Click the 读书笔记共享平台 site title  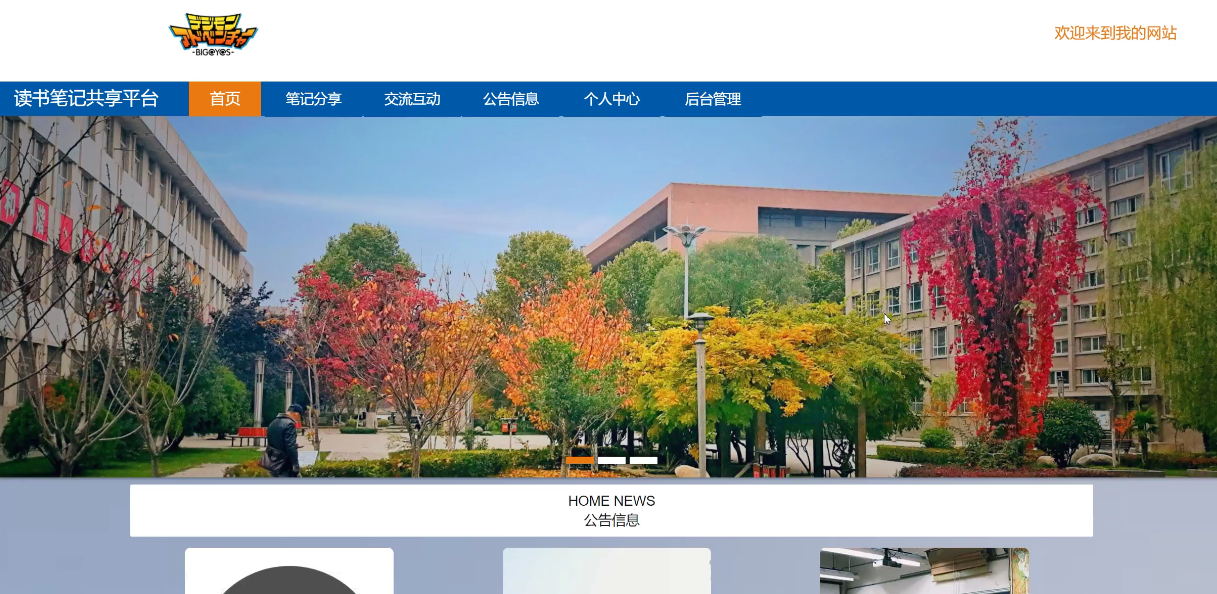click(x=86, y=98)
